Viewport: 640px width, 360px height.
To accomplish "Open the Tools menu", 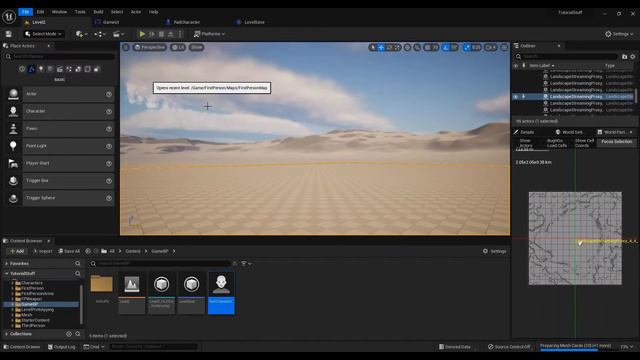I will point(80,12).
